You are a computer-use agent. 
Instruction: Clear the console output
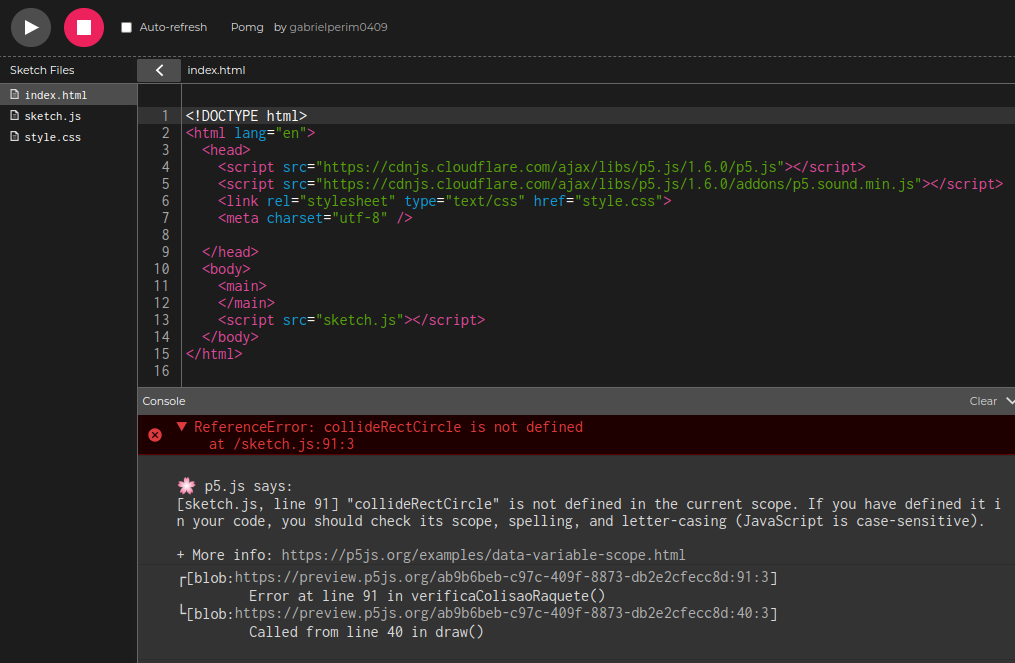[983, 401]
